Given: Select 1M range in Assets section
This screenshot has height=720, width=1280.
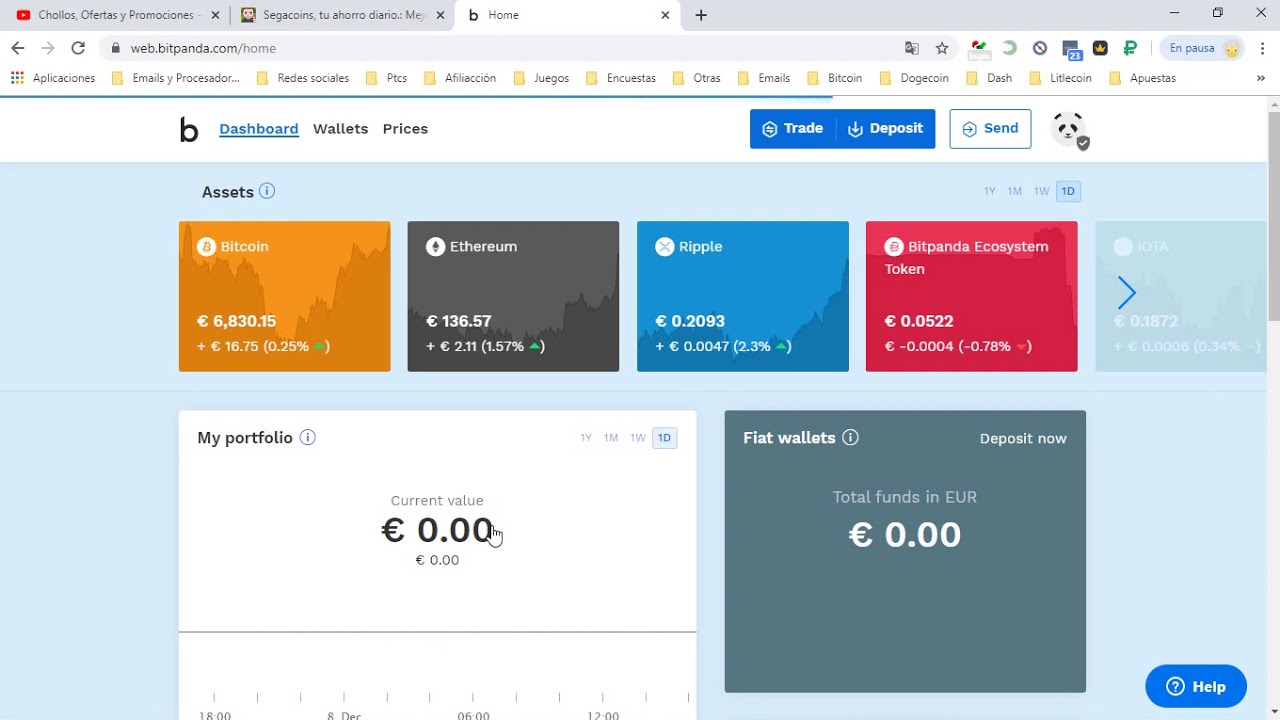Looking at the screenshot, I should pyautogui.click(x=1015, y=191).
